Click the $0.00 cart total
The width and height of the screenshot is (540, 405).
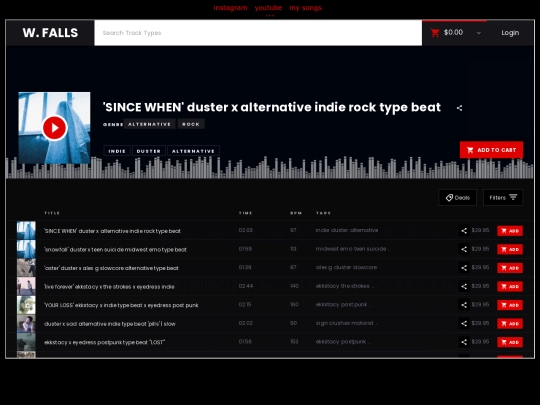tap(453, 32)
